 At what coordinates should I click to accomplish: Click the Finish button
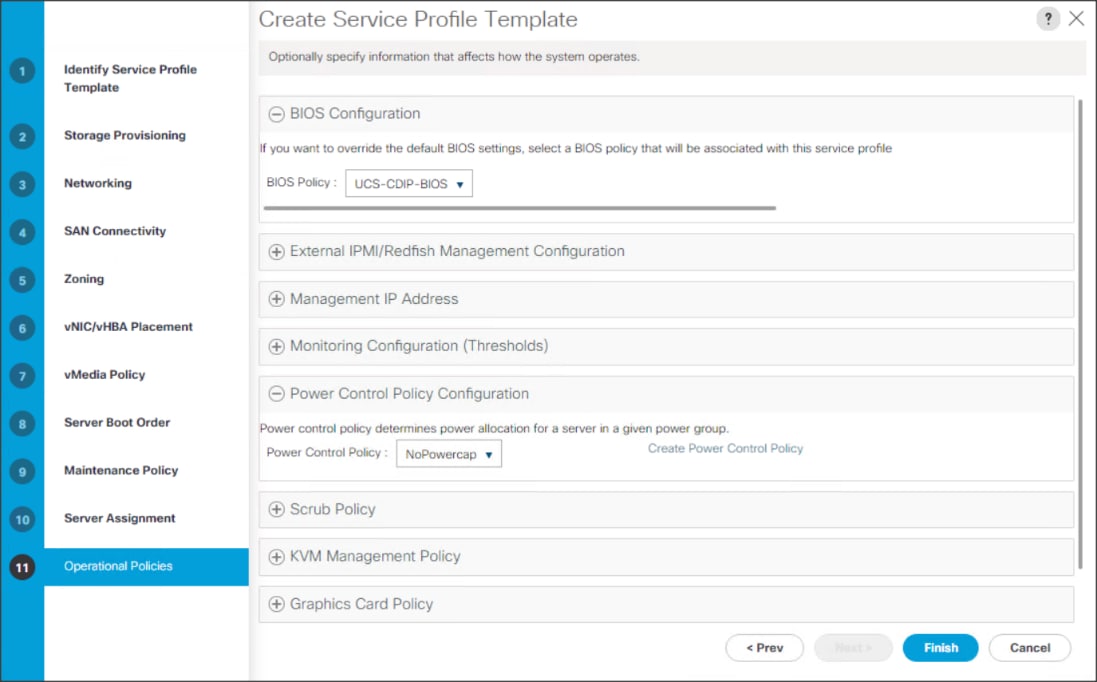point(940,648)
